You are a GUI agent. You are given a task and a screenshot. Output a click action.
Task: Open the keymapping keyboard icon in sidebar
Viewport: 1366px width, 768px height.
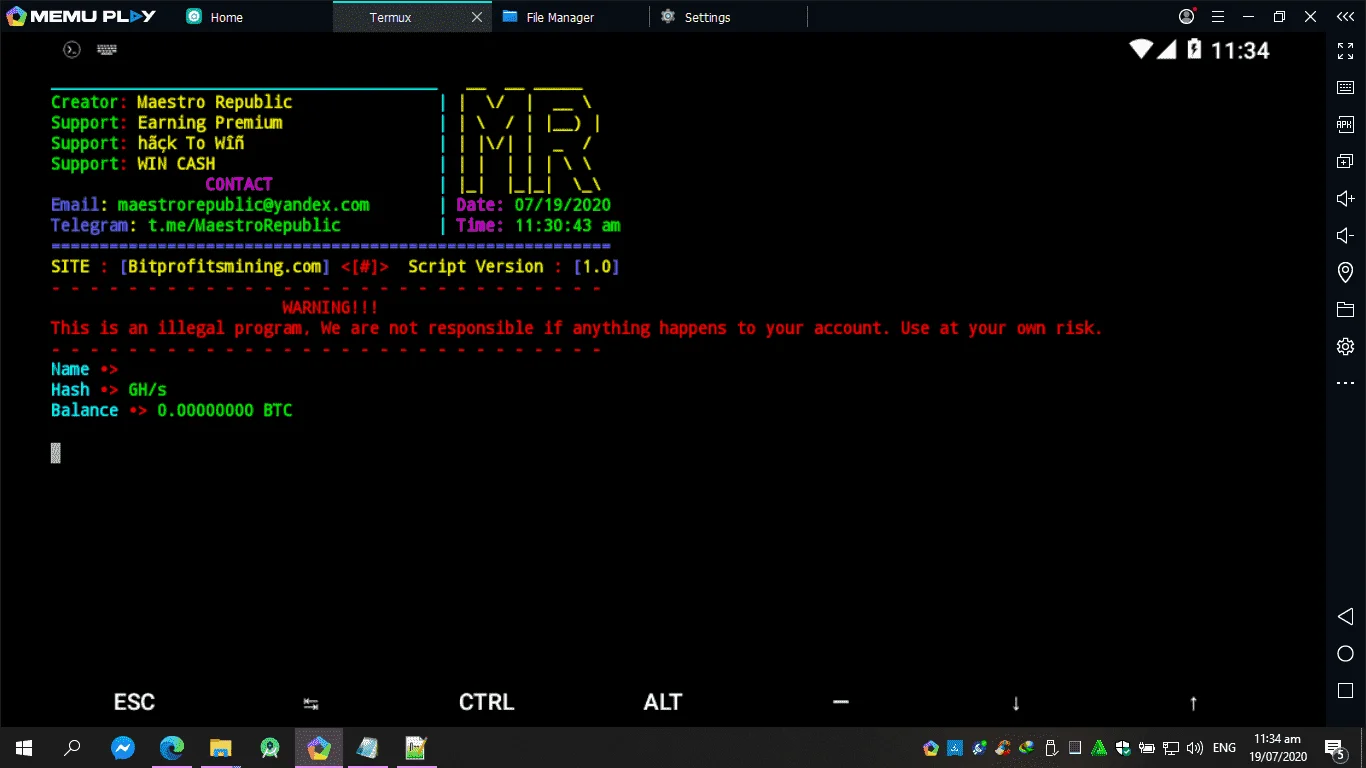pos(1345,88)
